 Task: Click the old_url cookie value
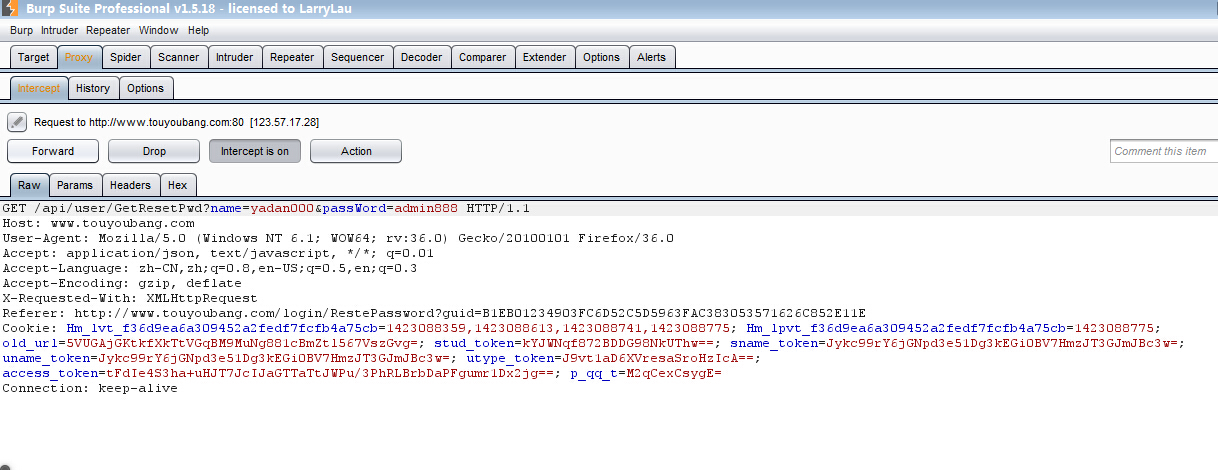[x=246, y=343]
